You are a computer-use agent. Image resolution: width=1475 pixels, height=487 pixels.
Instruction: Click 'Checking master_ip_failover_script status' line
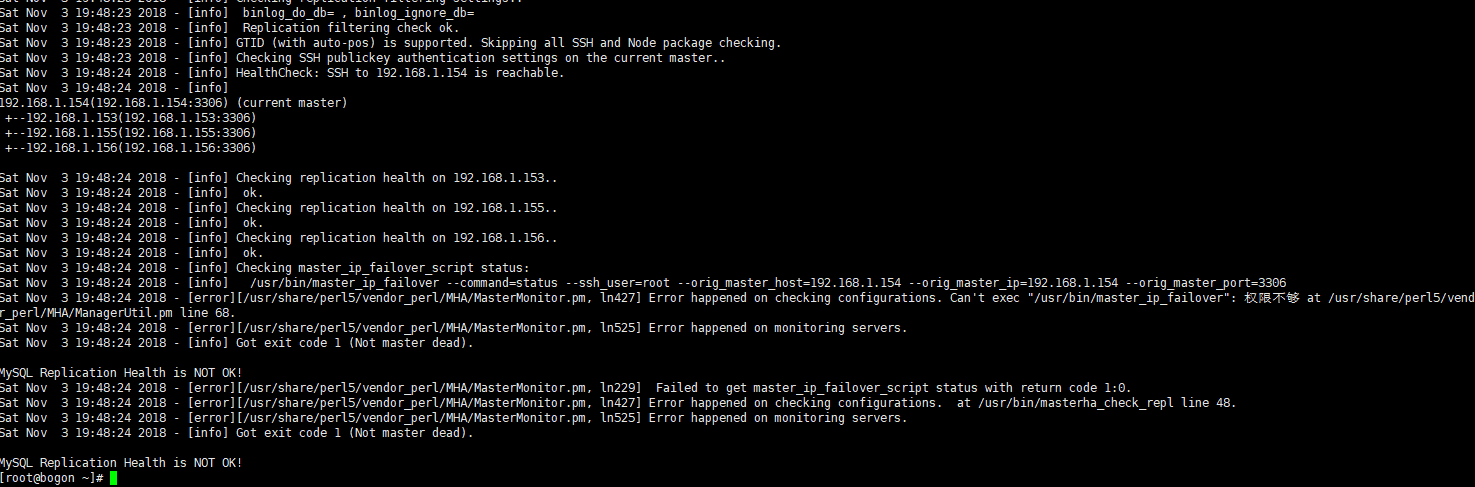click(x=382, y=268)
